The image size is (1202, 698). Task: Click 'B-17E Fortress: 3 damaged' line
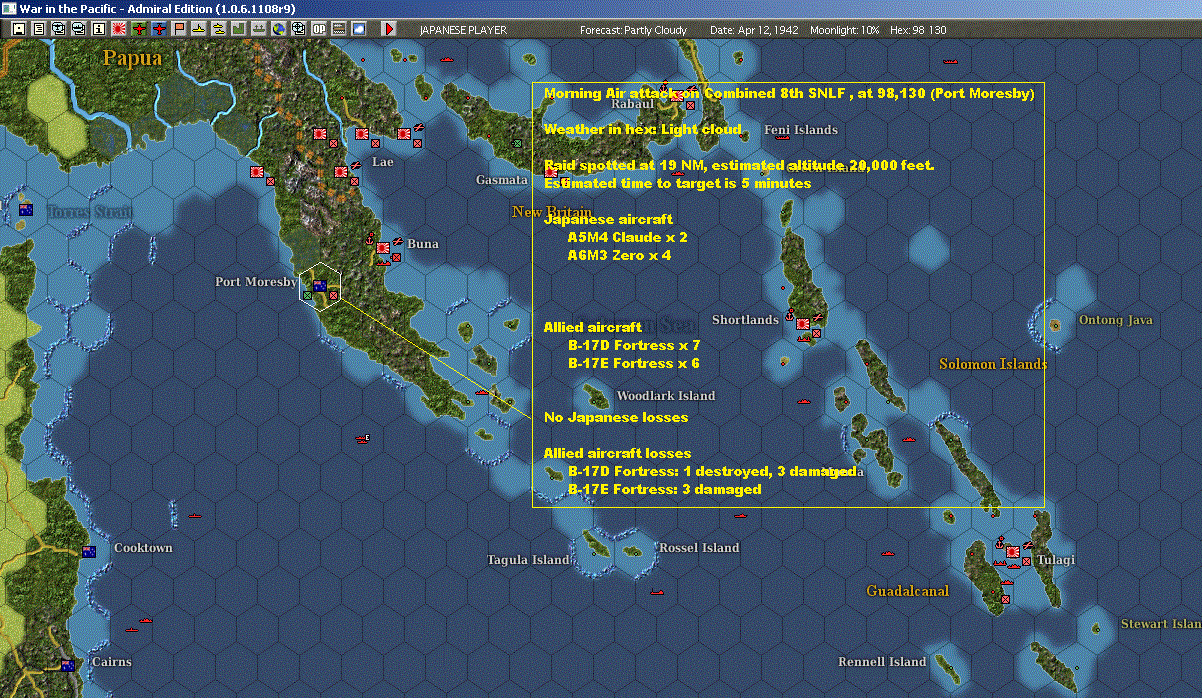[665, 490]
